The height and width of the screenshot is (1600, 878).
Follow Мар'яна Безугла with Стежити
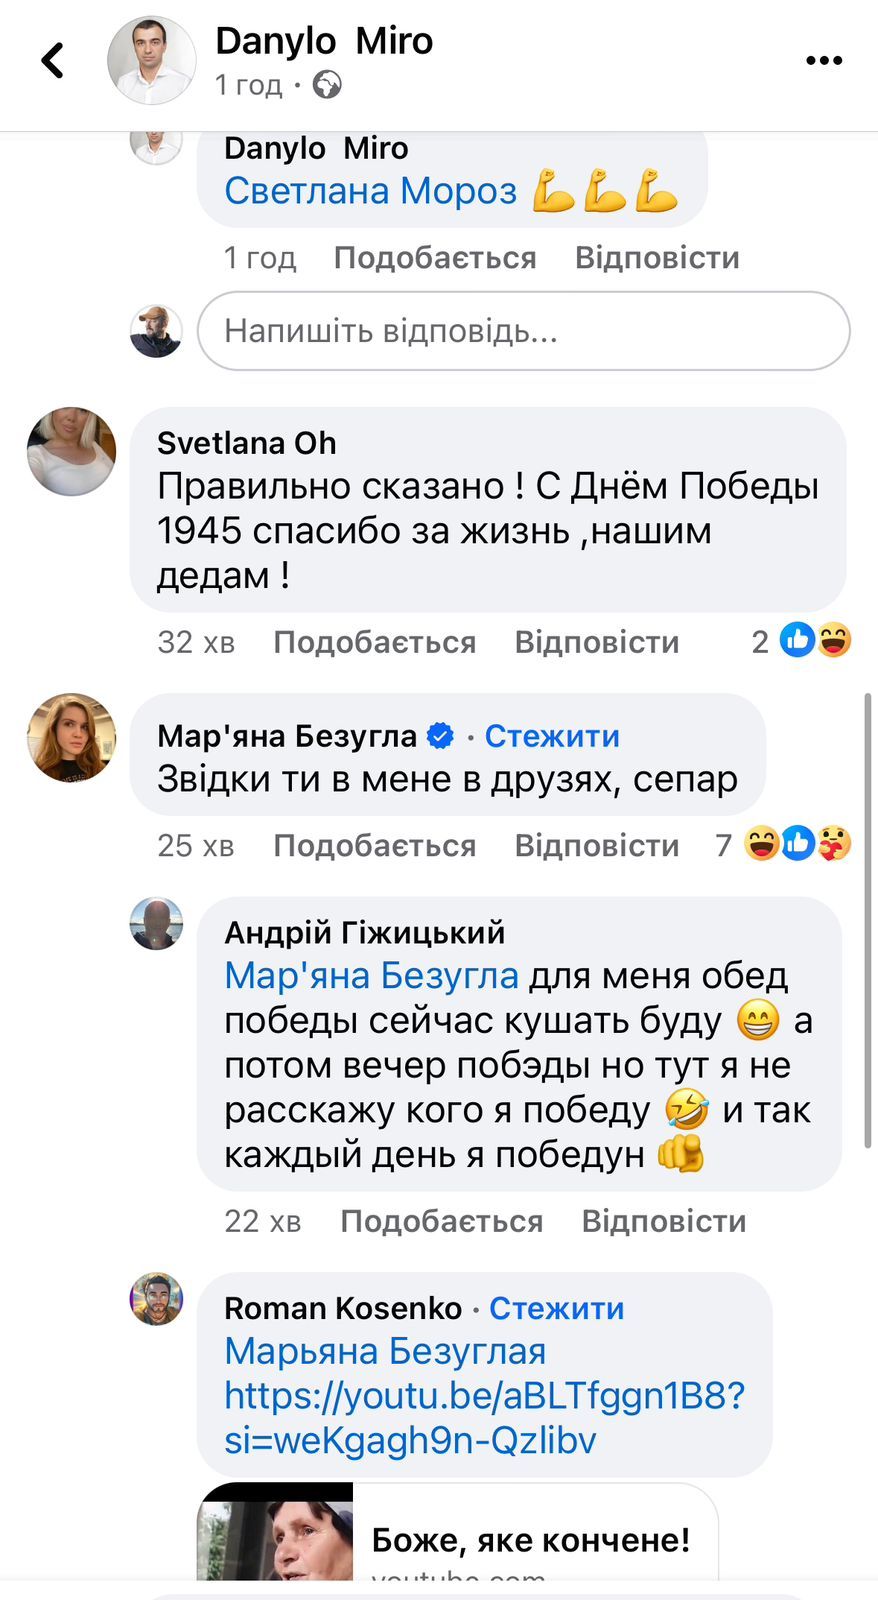tap(552, 736)
